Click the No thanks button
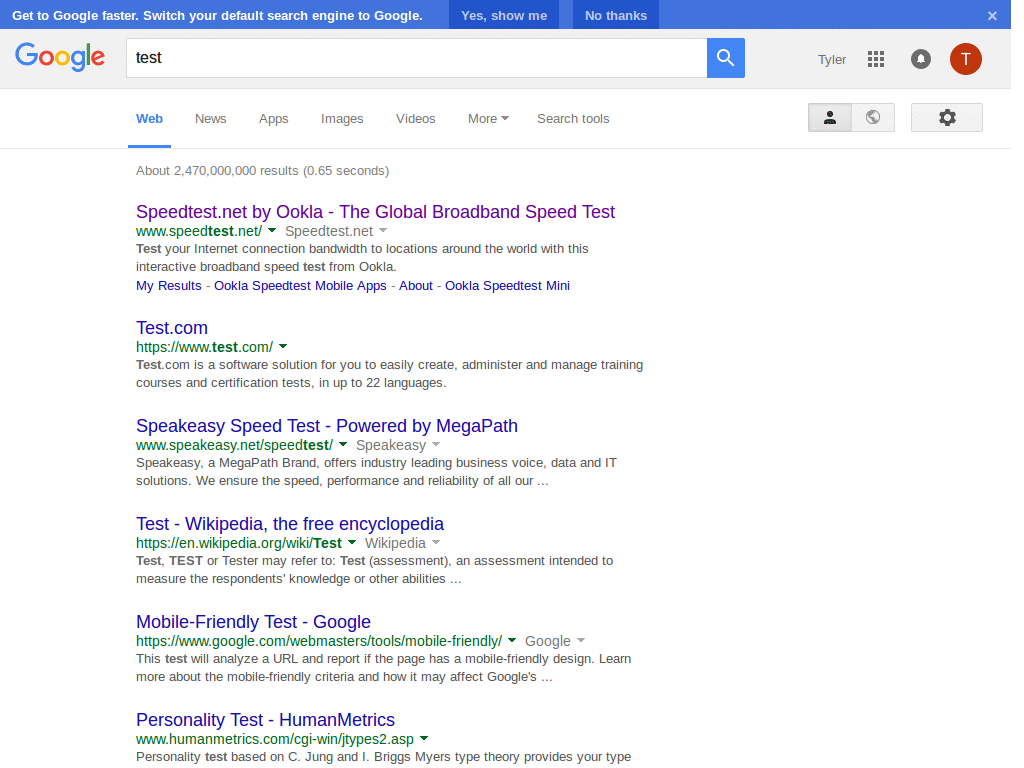The image size is (1024, 768). pyautogui.click(x=616, y=15)
